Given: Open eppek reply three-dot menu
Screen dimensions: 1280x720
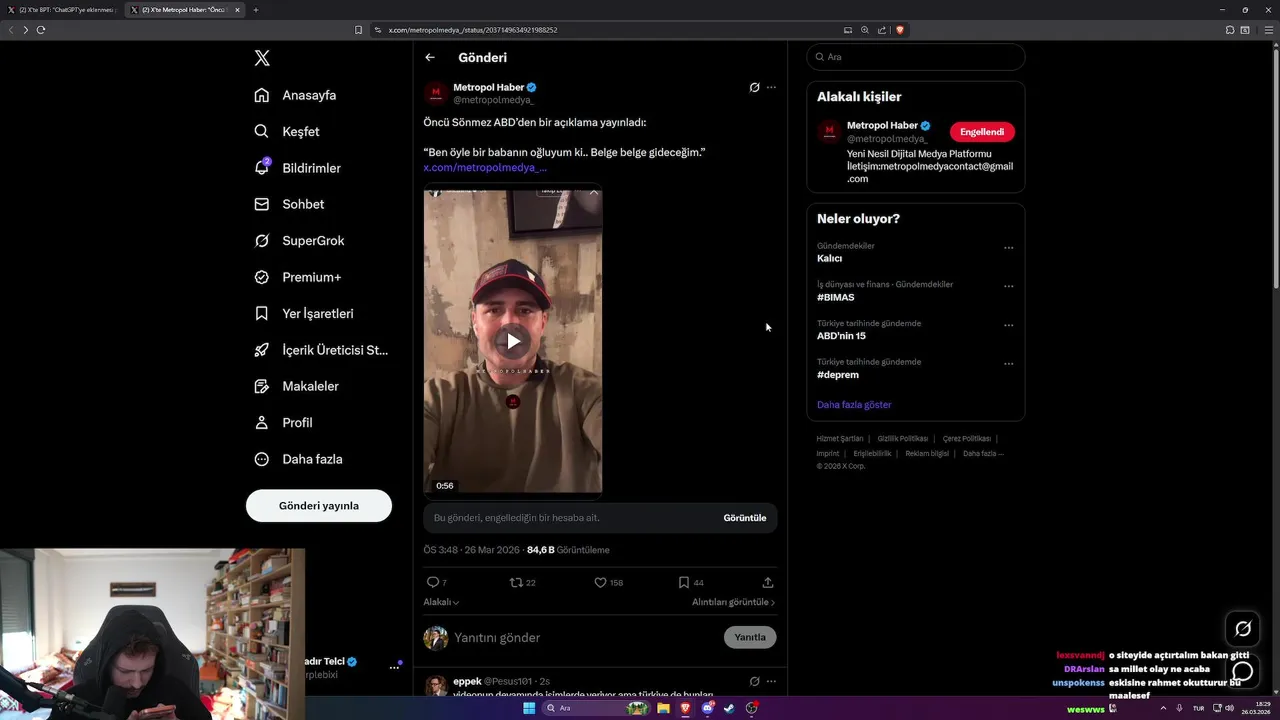Looking at the screenshot, I should point(771,681).
